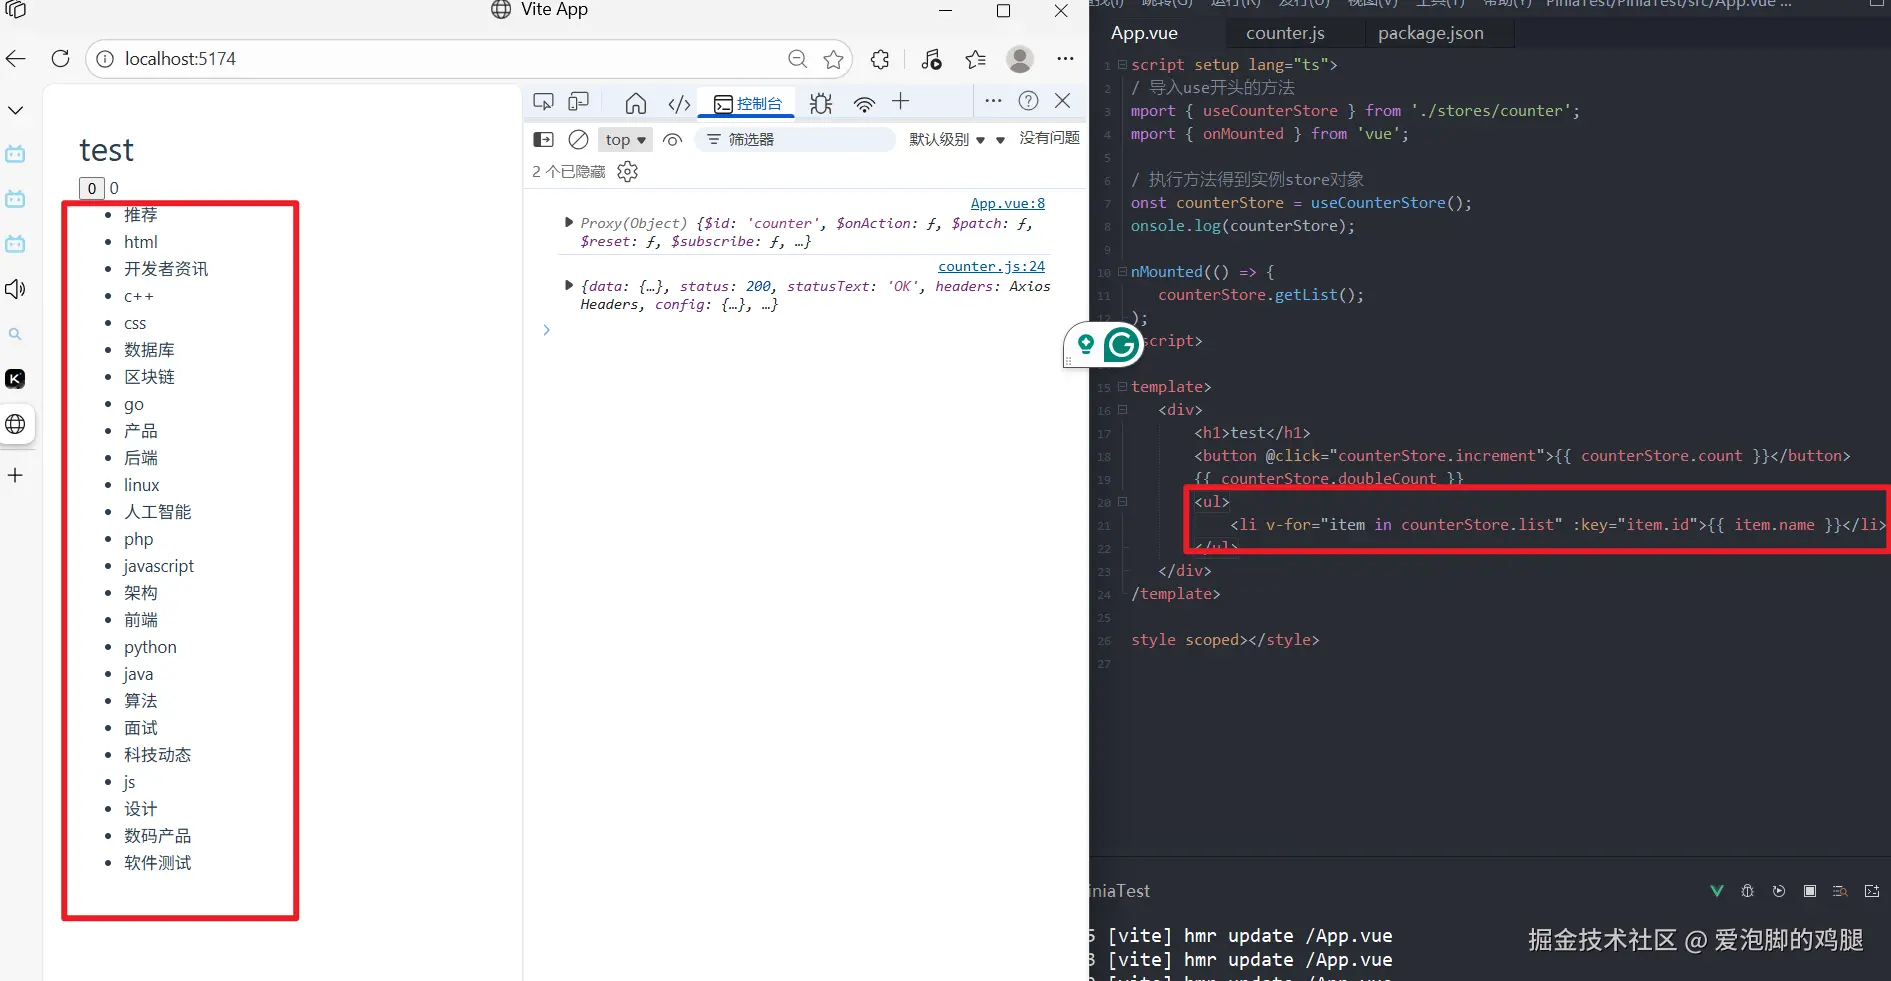Expand the Axios response object entry
1891x981 pixels.
pos(569,286)
